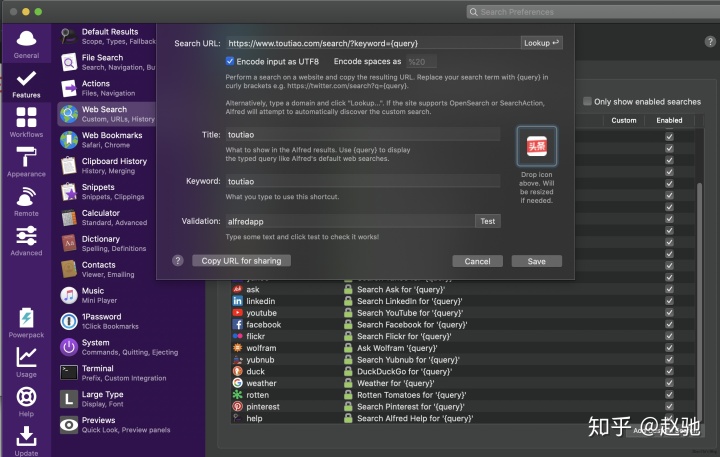Screen dimensions: 720x457
Task: Click the Terminal feature icon
Action: coord(69,373)
